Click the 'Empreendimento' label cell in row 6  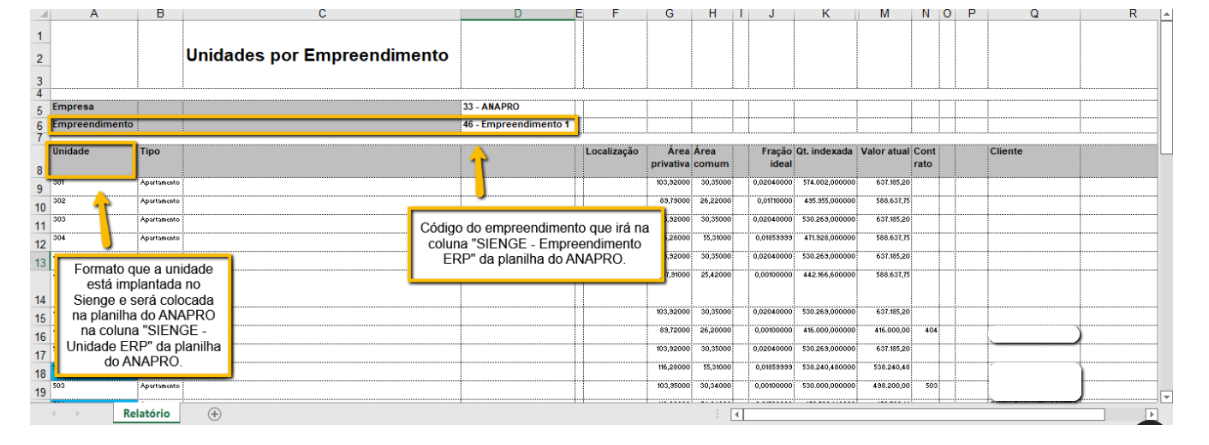tap(92, 125)
